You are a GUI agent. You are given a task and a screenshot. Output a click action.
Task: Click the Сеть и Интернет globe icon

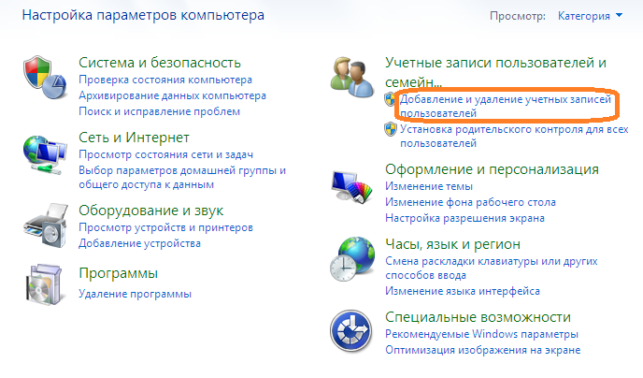click(45, 155)
